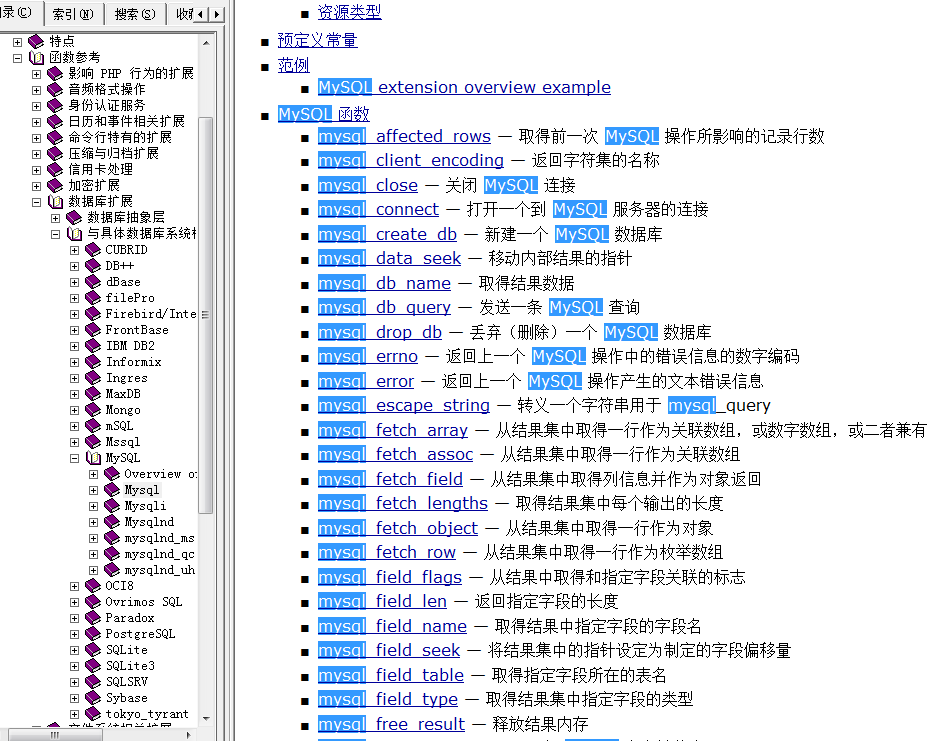The height and width of the screenshot is (741, 930).
Task: Open the 资源类型 link
Action: click(349, 12)
